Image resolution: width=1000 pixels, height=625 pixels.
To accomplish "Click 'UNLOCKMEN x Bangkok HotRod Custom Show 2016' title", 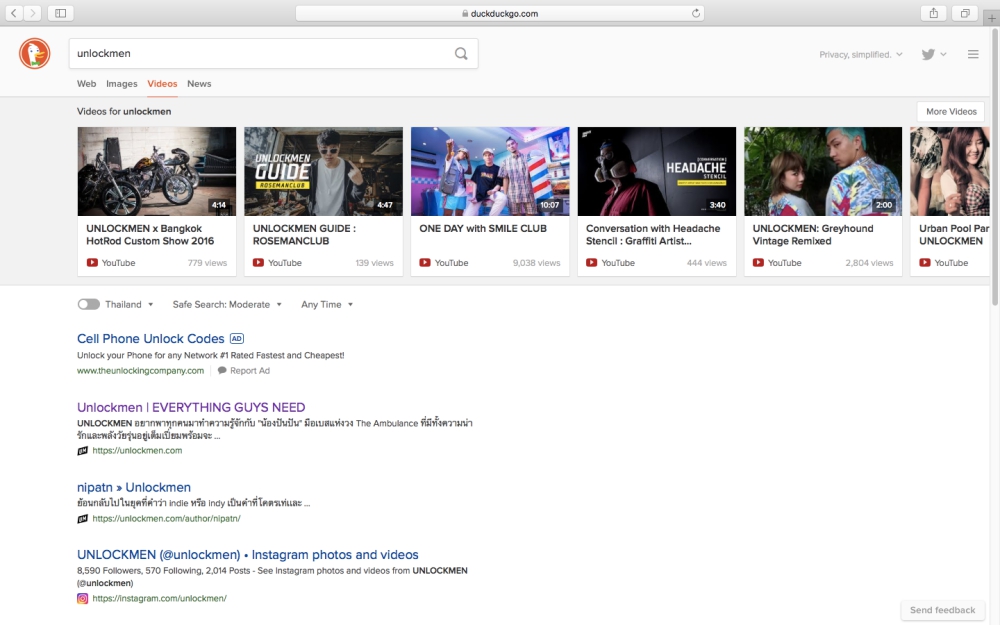I will click(x=151, y=235).
